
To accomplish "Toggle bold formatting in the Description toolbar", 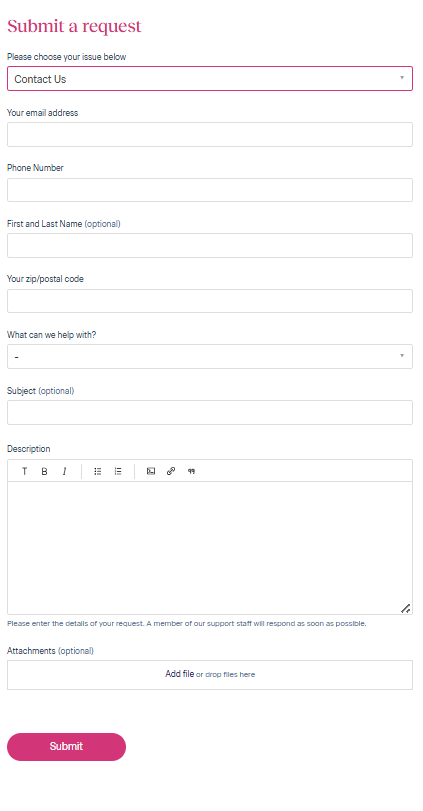I will click(x=44, y=471).
